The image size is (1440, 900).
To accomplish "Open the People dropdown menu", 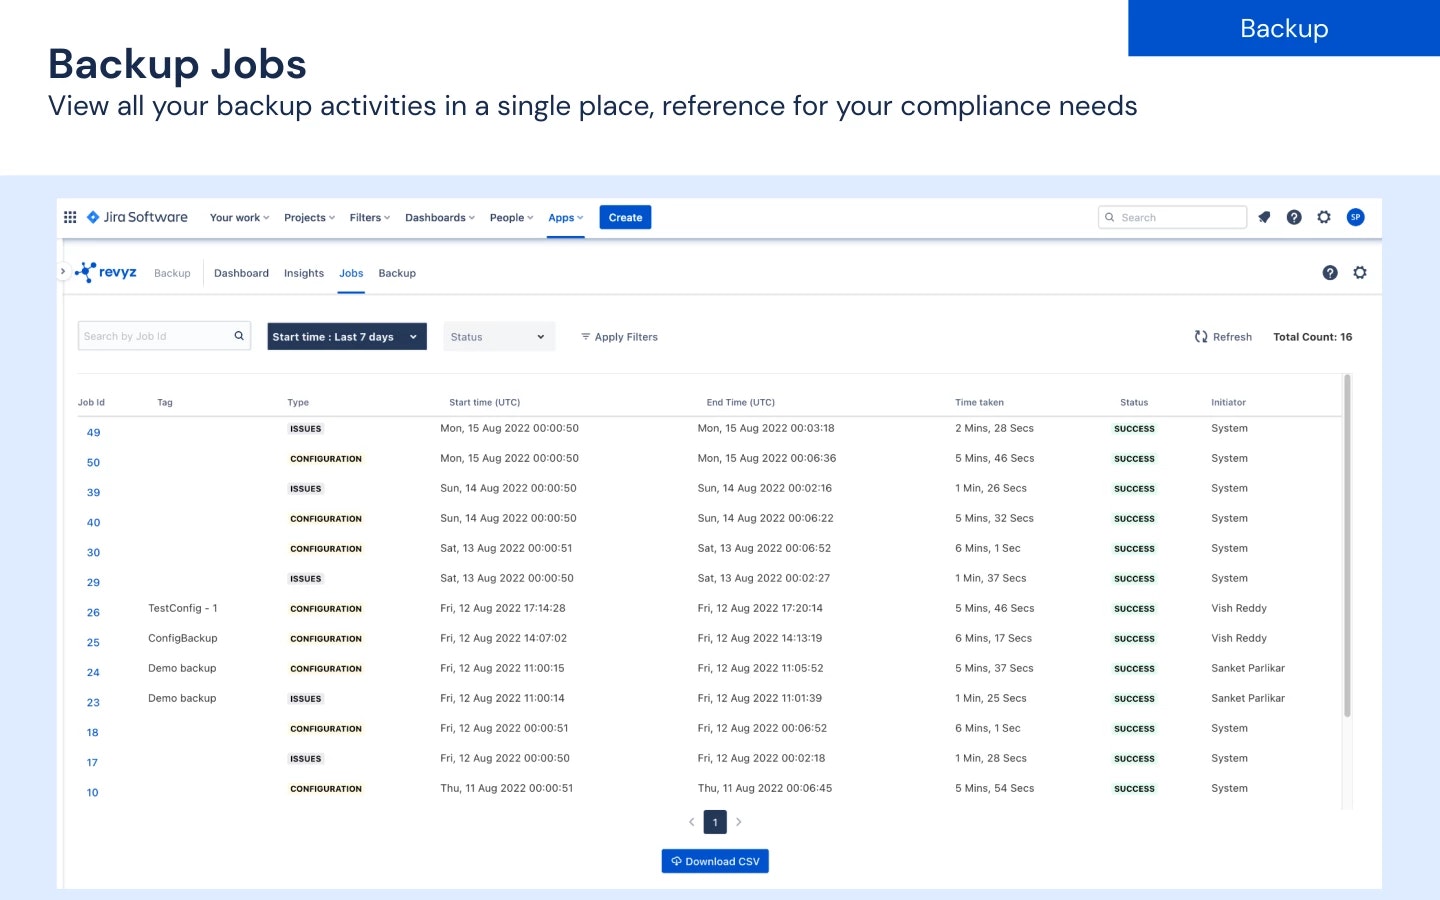I will pyautogui.click(x=511, y=217).
